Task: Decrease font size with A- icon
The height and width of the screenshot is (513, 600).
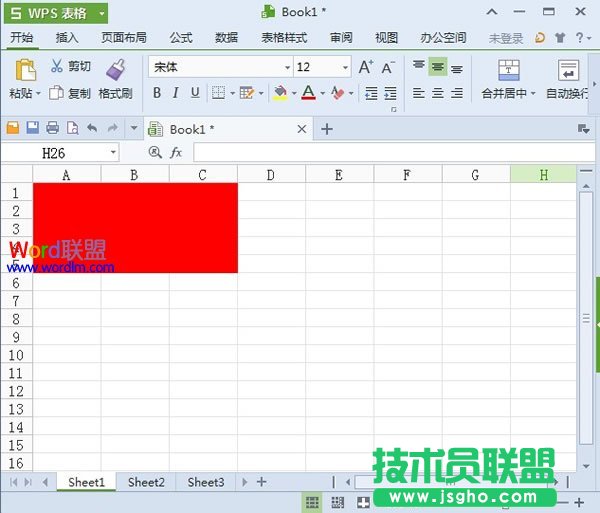Action: pyautogui.click(x=388, y=68)
